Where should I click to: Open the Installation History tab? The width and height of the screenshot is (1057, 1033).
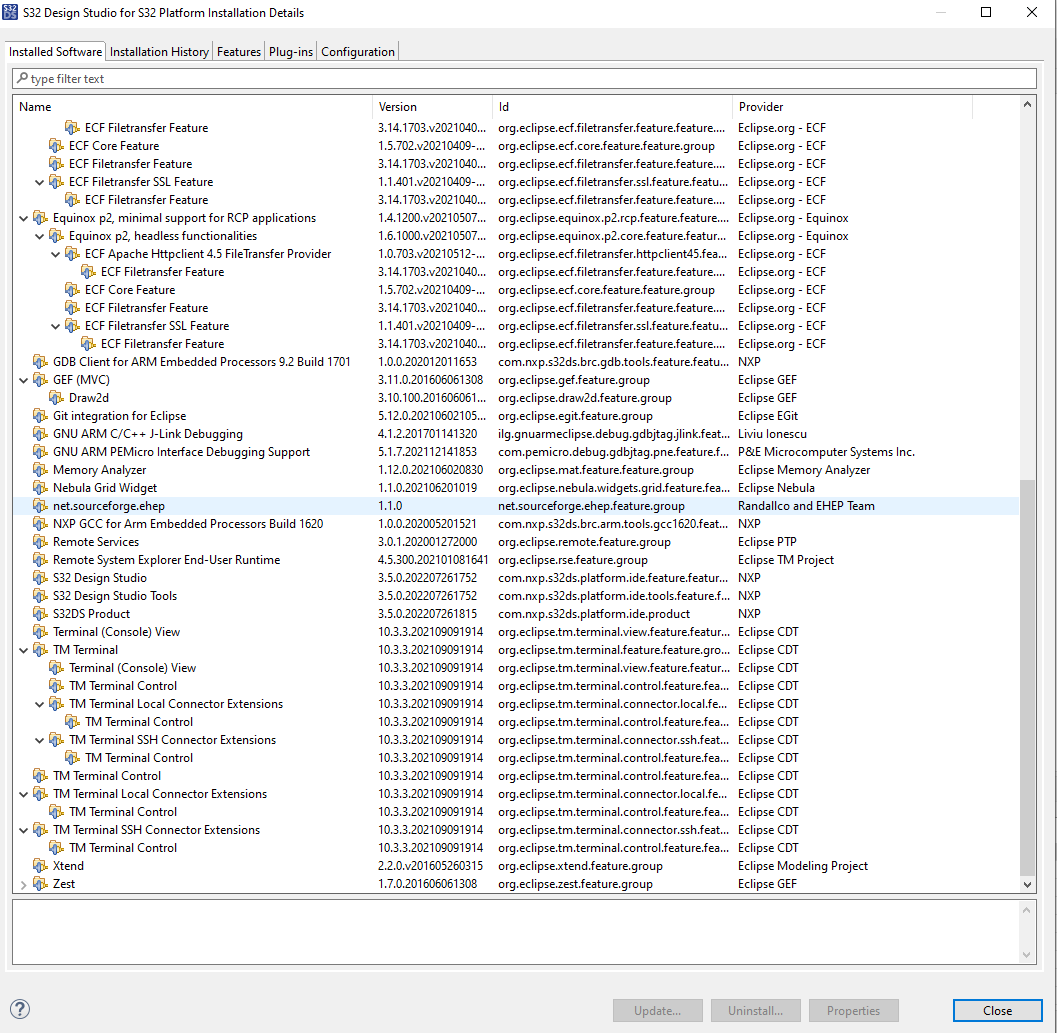pos(159,51)
